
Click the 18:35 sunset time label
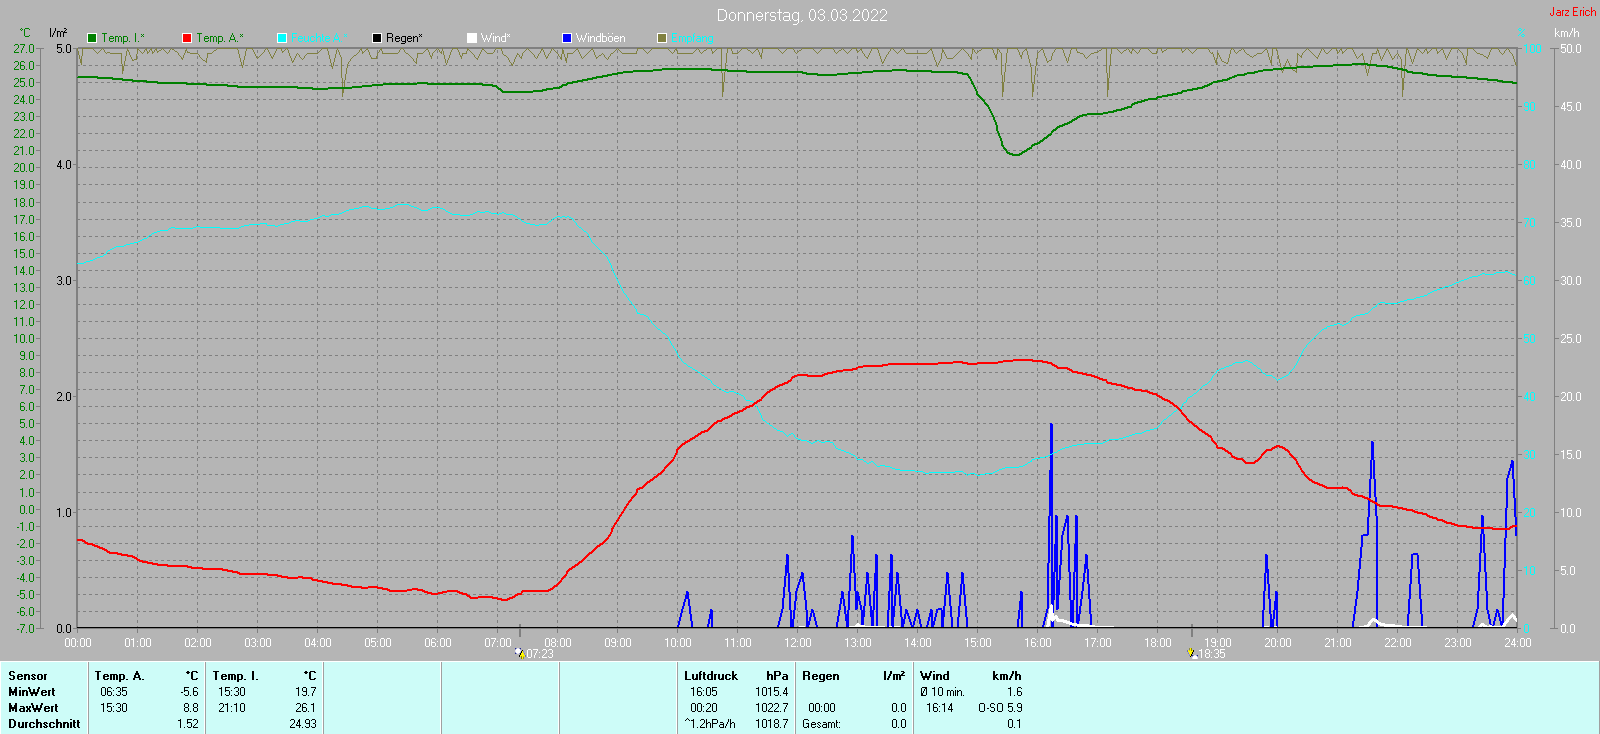pyautogui.click(x=1212, y=654)
